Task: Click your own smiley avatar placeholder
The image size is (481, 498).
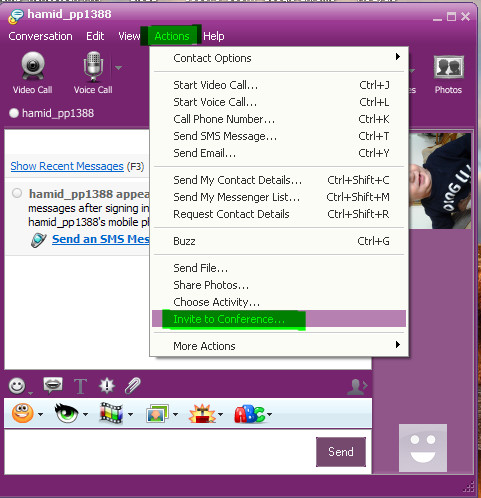Action: click(423, 448)
